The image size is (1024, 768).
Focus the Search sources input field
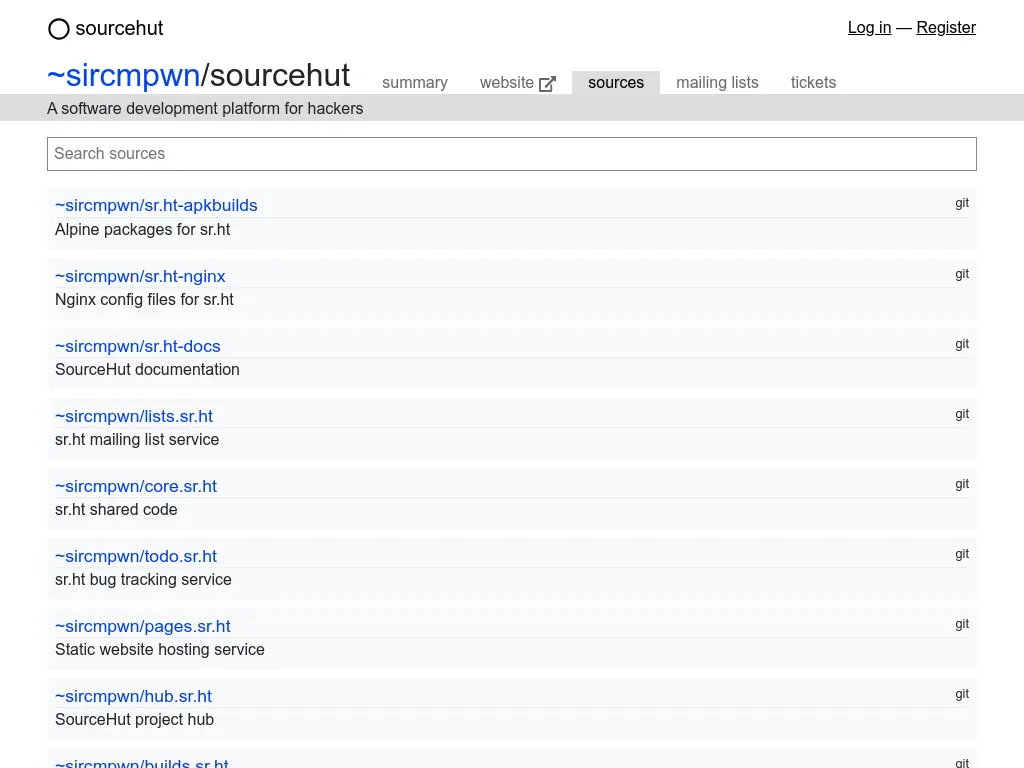point(512,154)
